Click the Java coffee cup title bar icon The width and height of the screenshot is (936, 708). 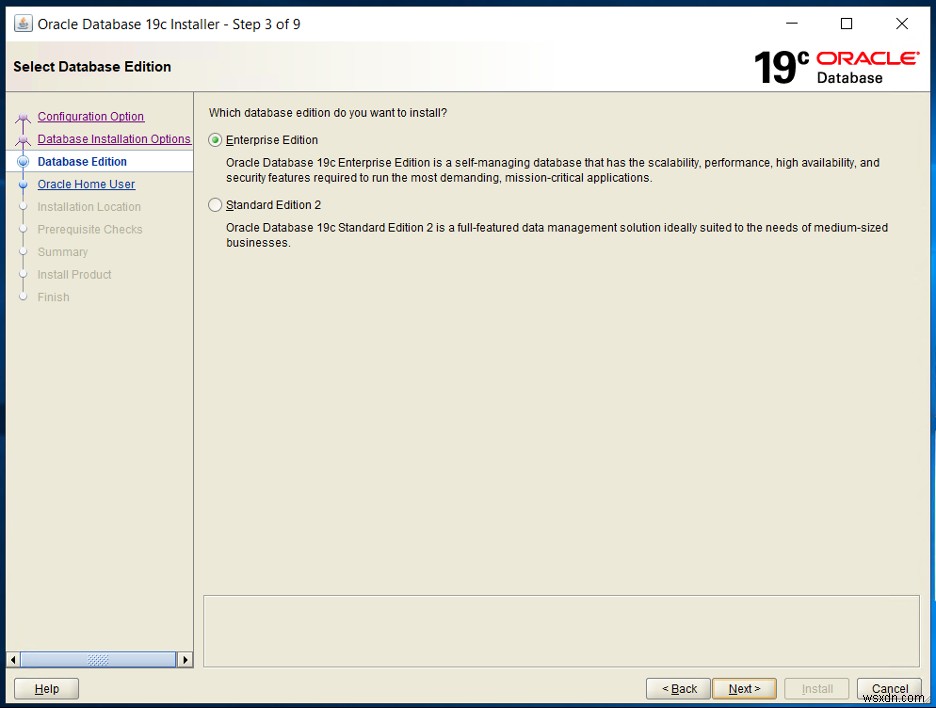(22, 23)
